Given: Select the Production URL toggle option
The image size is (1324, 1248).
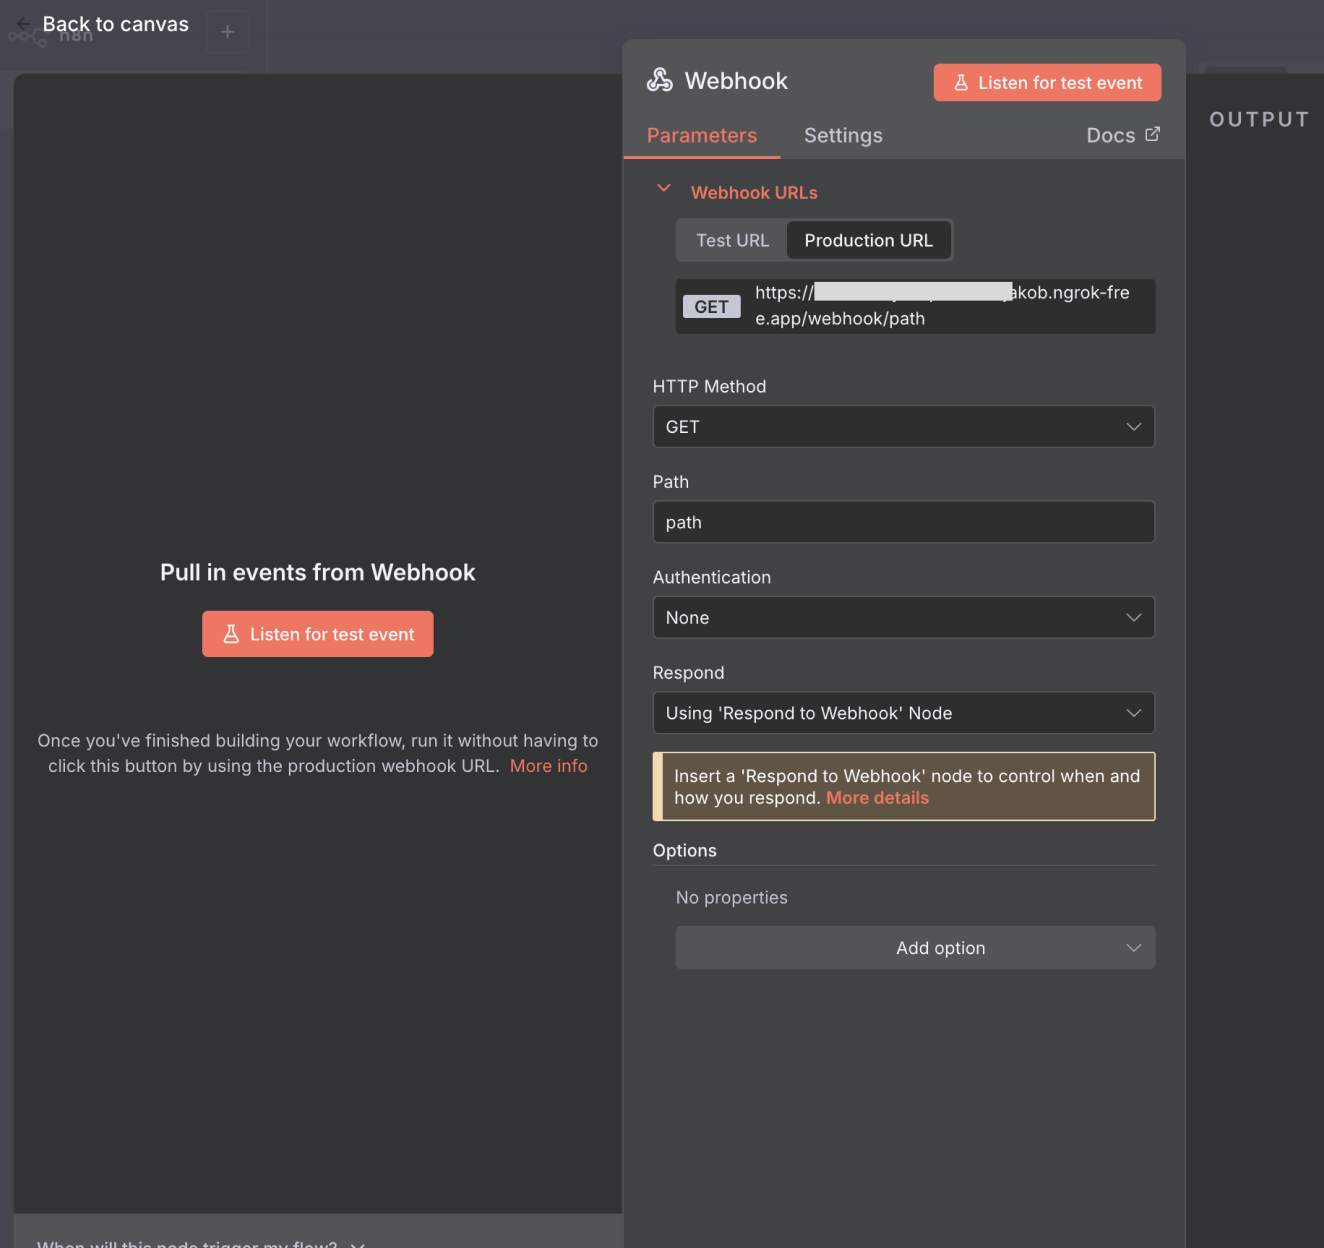Looking at the screenshot, I should coord(868,241).
